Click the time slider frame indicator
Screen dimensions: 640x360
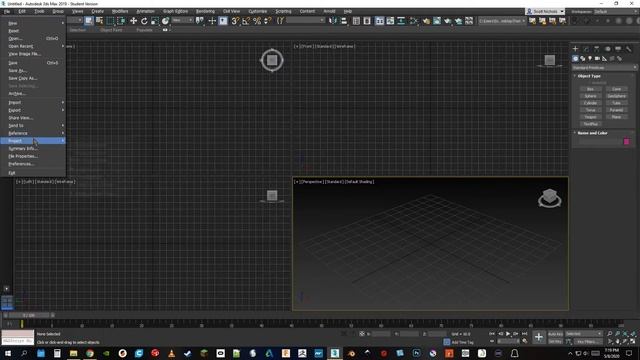click(29, 315)
